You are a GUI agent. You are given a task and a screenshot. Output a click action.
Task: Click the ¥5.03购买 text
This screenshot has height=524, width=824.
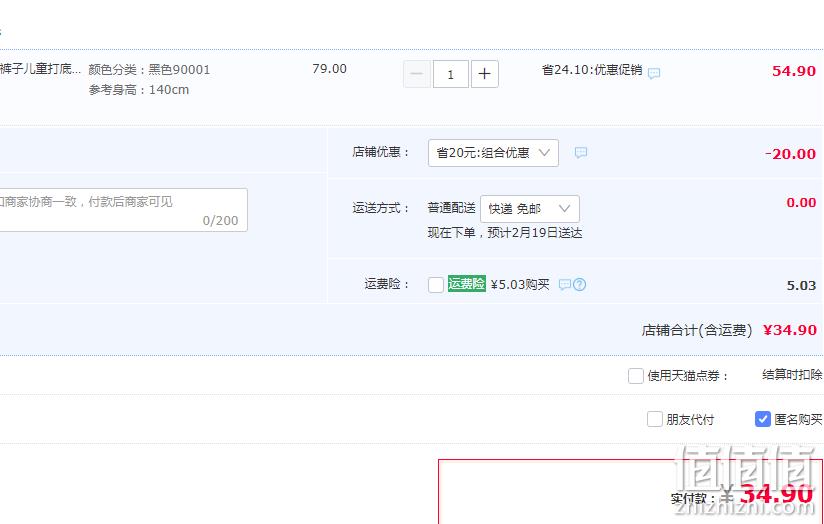click(x=520, y=284)
